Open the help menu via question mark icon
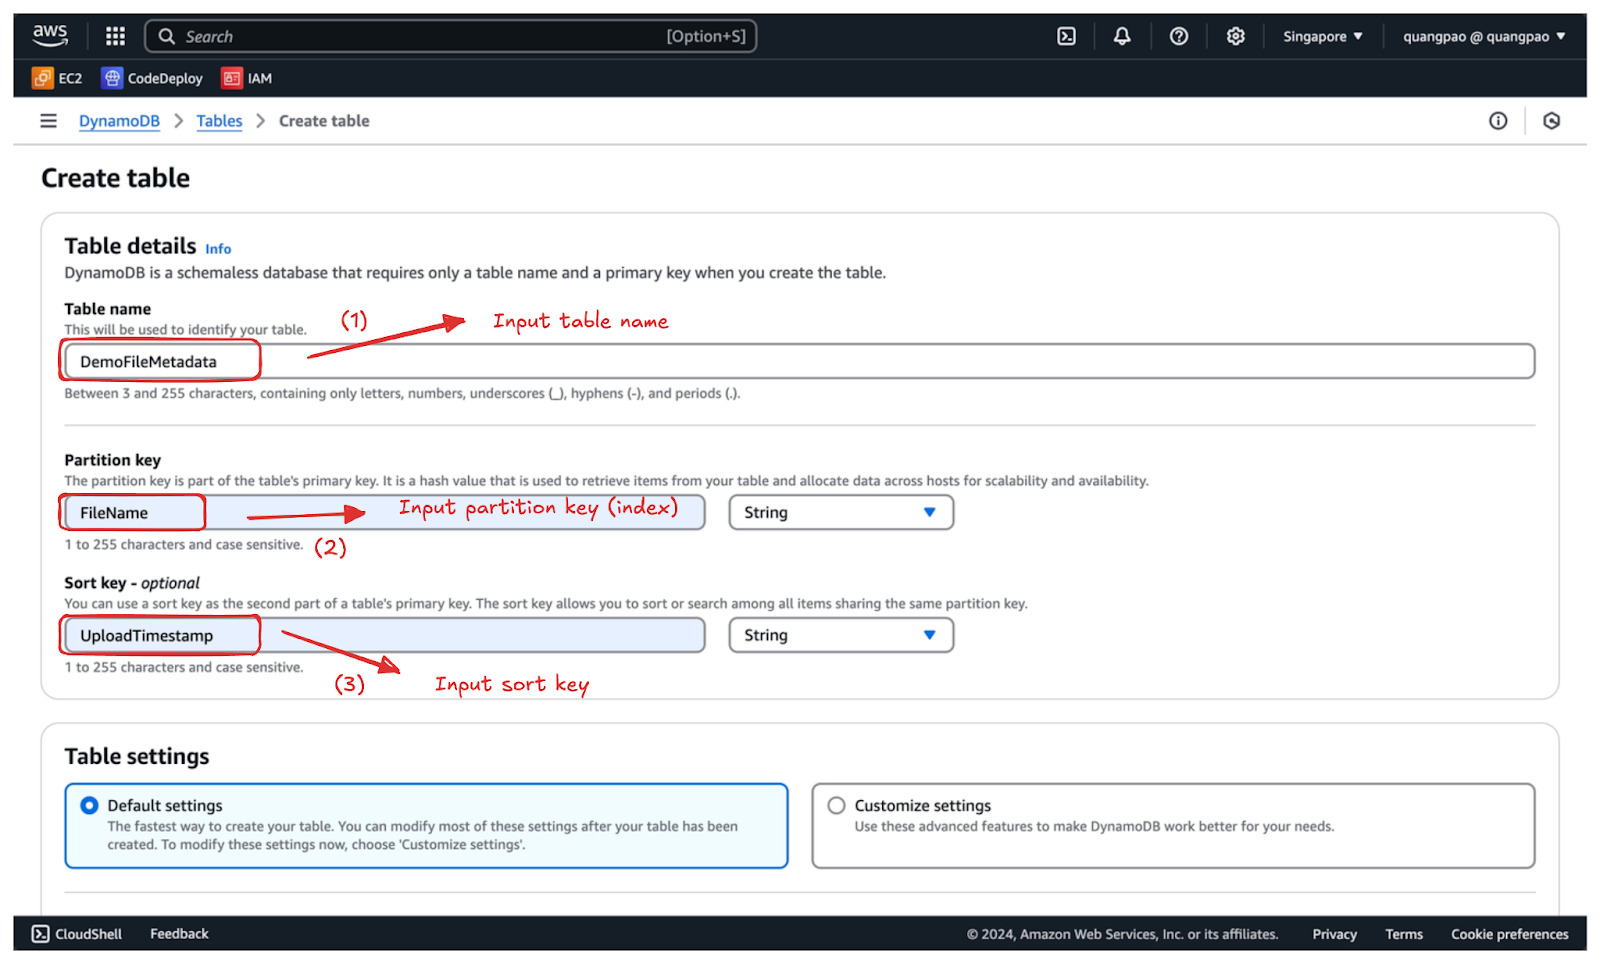Screen dimensions: 1600x964 click(x=1178, y=35)
